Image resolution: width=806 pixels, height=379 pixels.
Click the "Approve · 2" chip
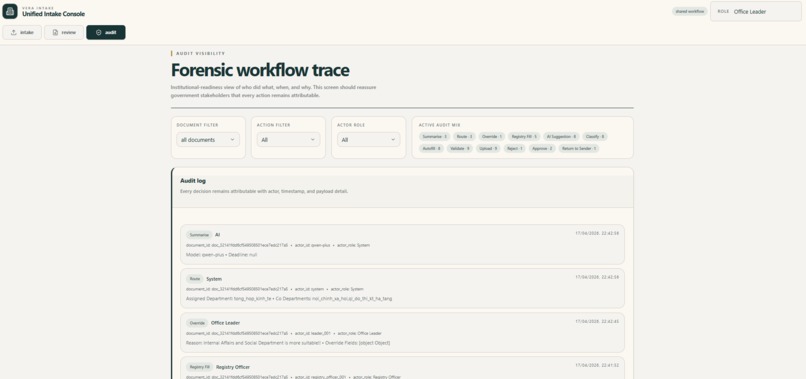tap(542, 148)
